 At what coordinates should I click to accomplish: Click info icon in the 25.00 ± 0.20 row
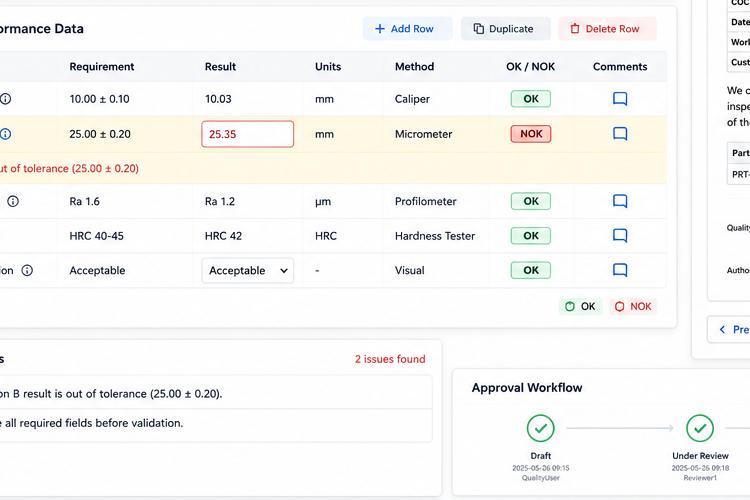click(x=5, y=134)
